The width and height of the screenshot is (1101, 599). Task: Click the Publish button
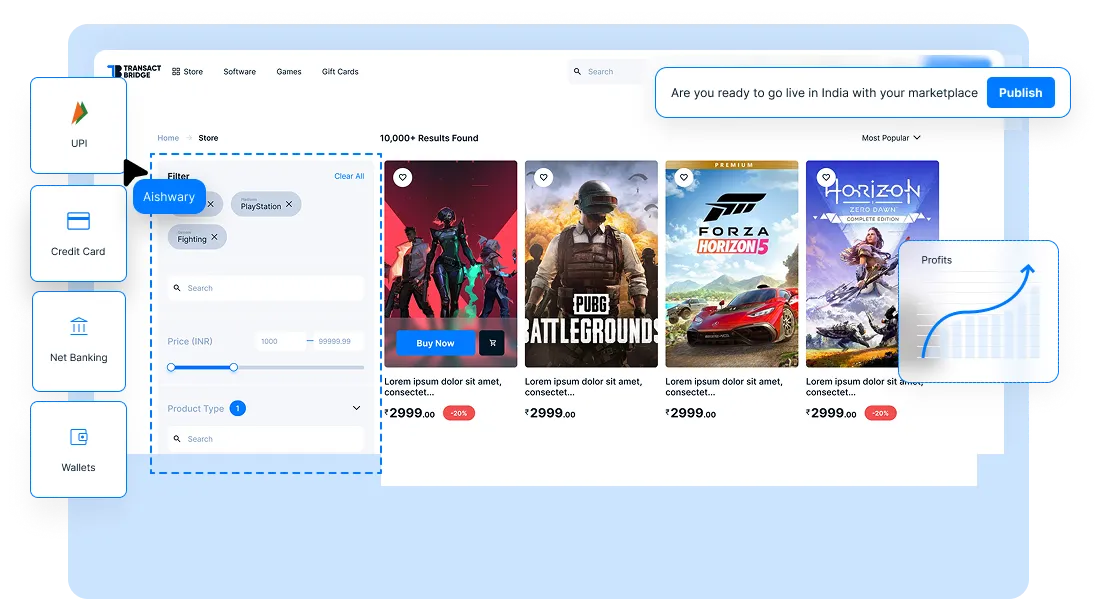(x=1021, y=92)
